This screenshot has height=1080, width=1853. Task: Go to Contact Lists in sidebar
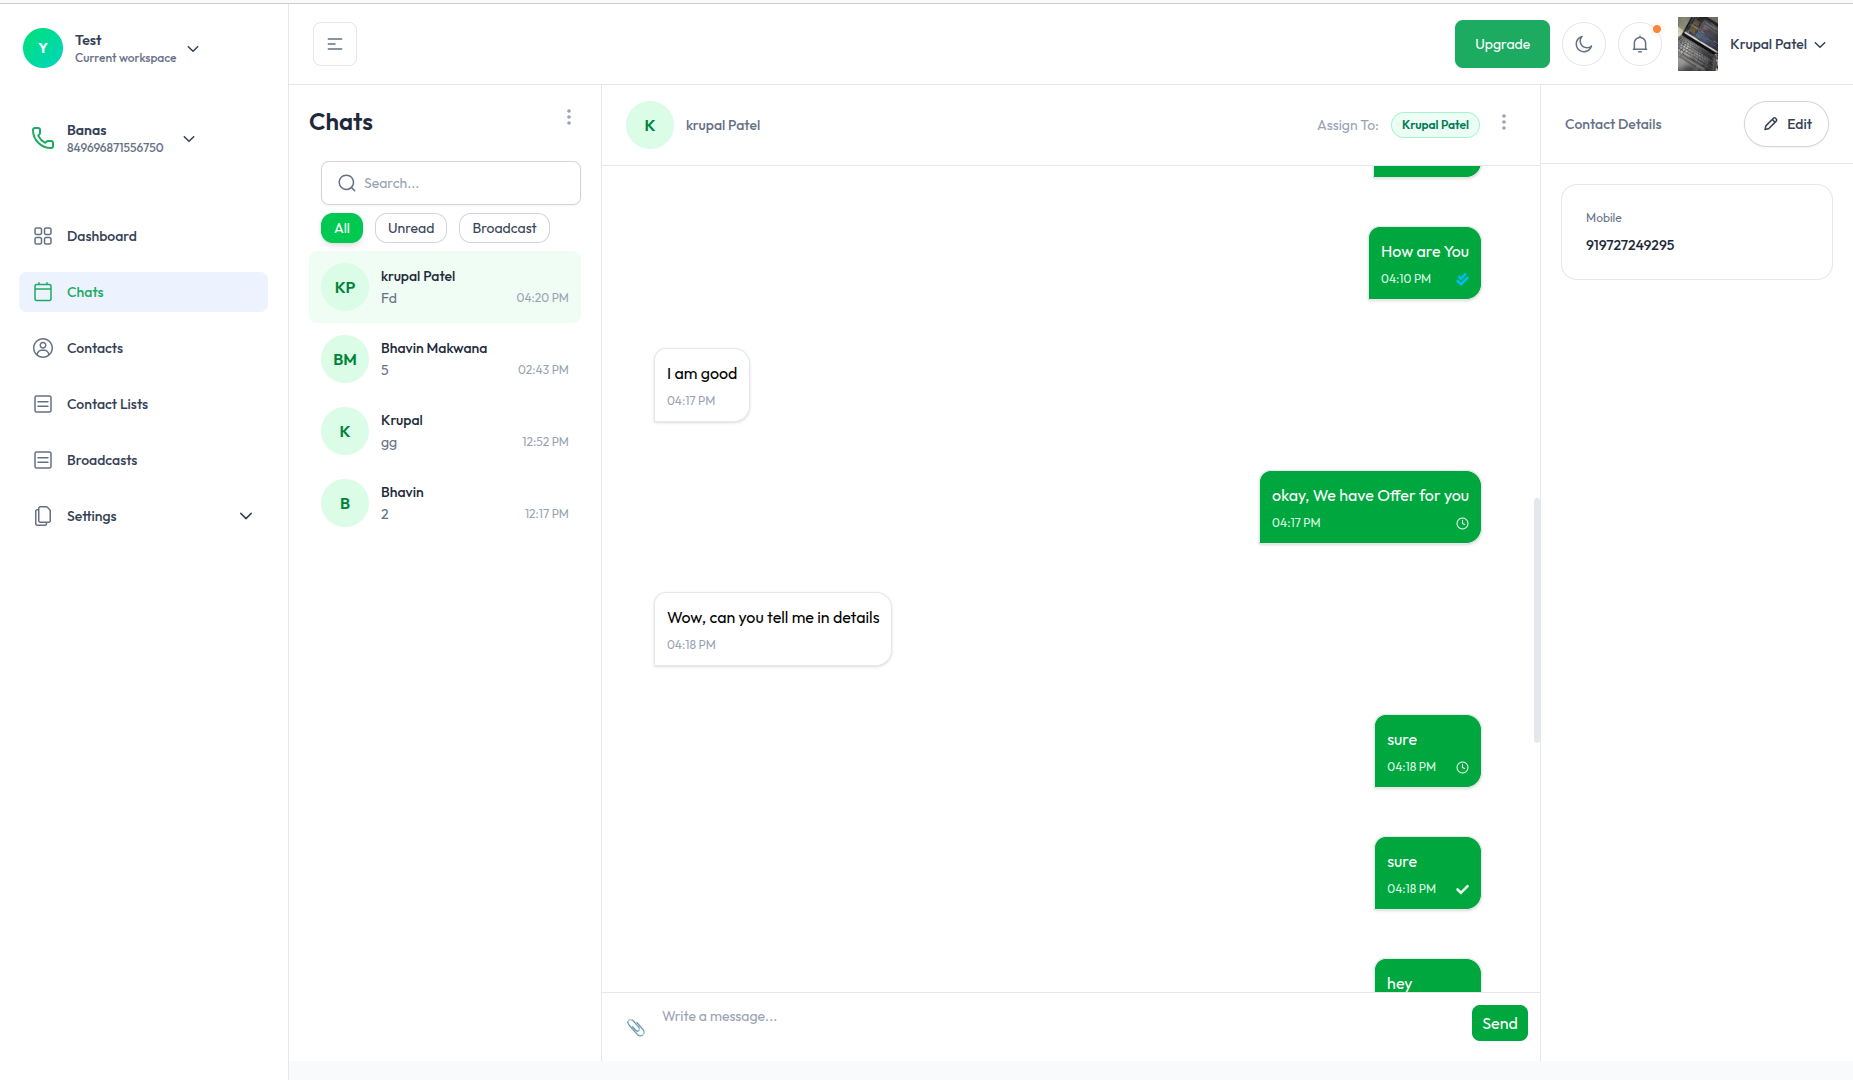click(107, 404)
